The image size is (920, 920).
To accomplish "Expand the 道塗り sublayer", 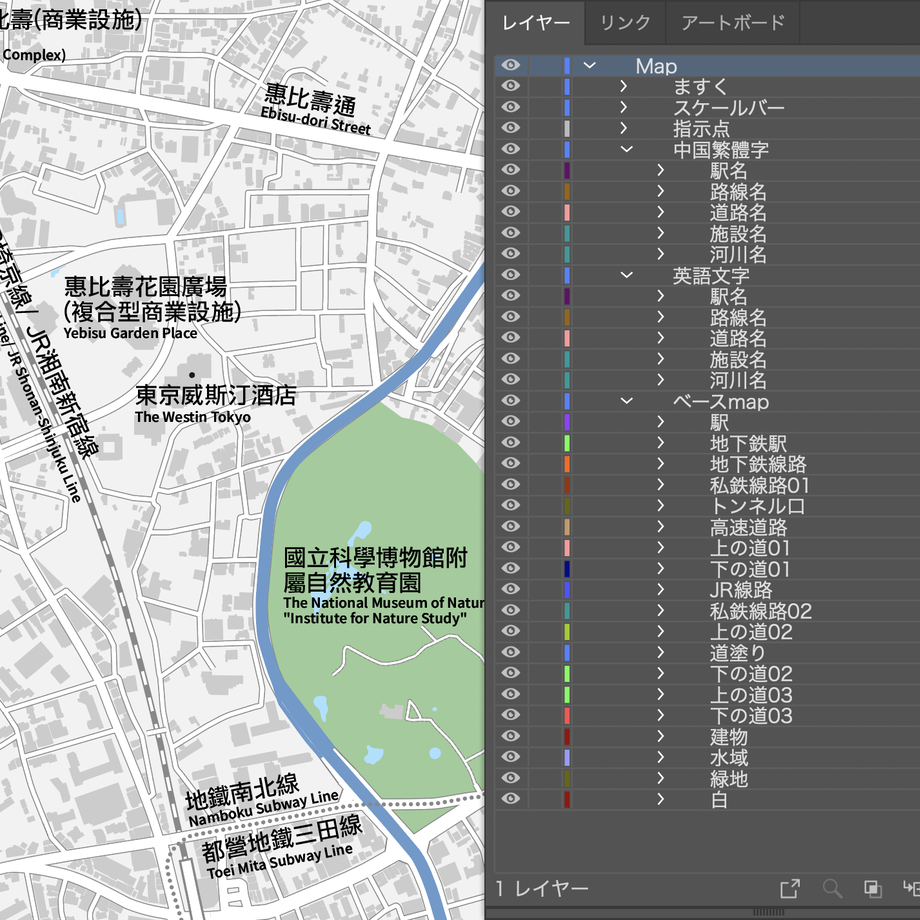I will tap(661, 652).
